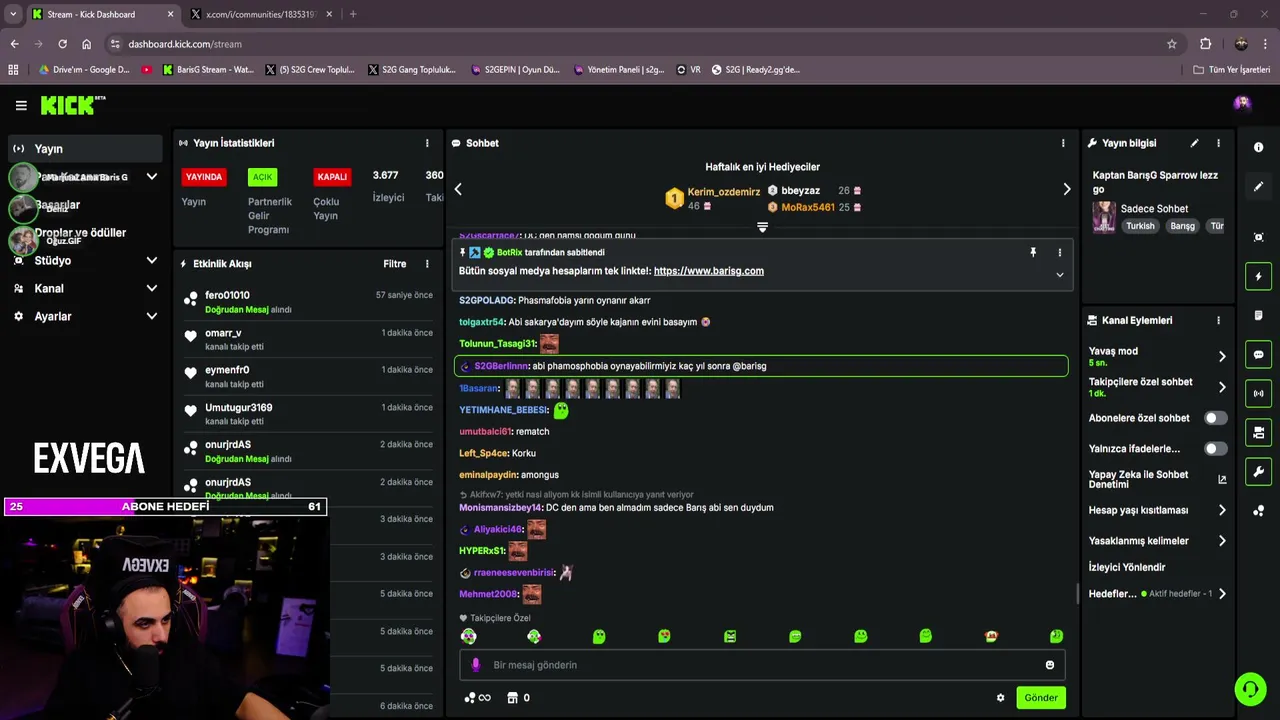Open Yasaklanmış kelimeler arrow

[x=1222, y=541]
